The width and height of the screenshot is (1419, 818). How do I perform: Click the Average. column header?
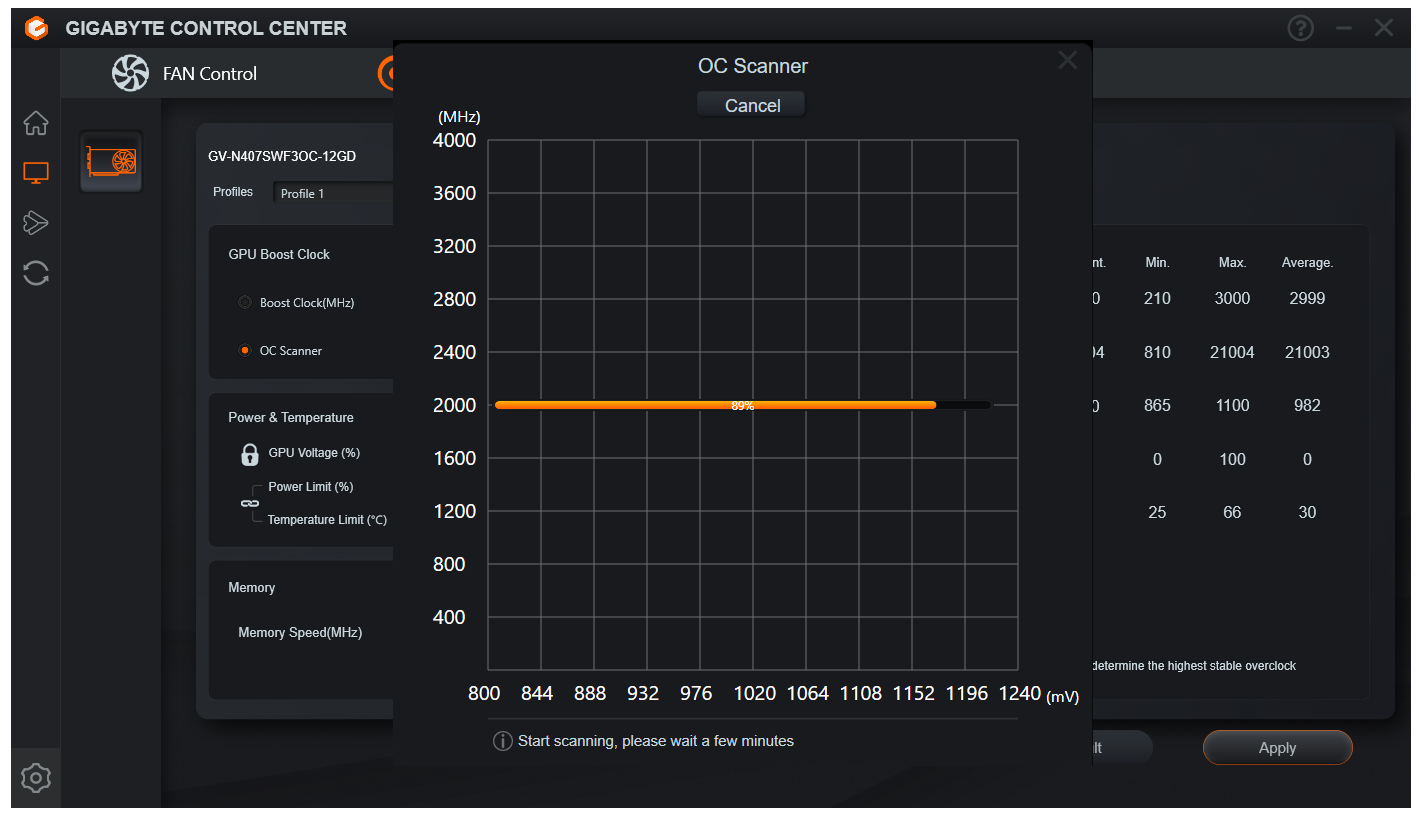(x=1307, y=263)
